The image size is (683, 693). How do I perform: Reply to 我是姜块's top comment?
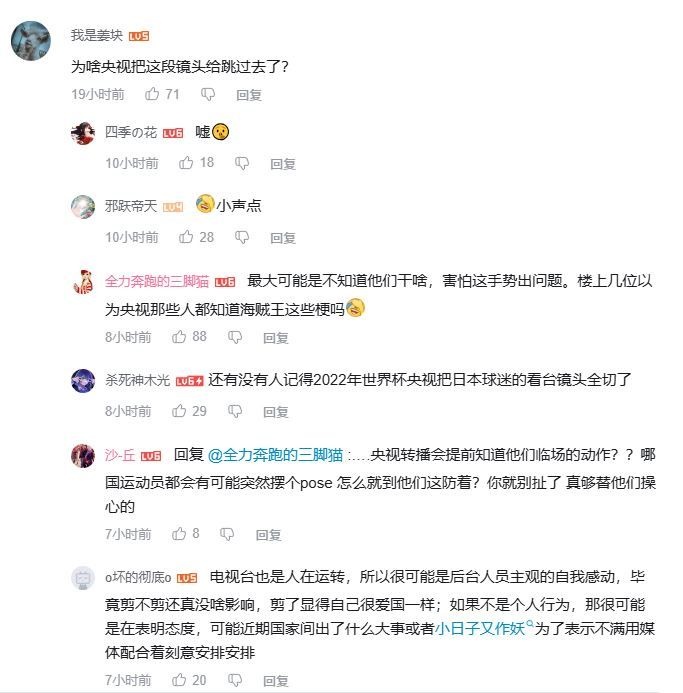[249, 95]
